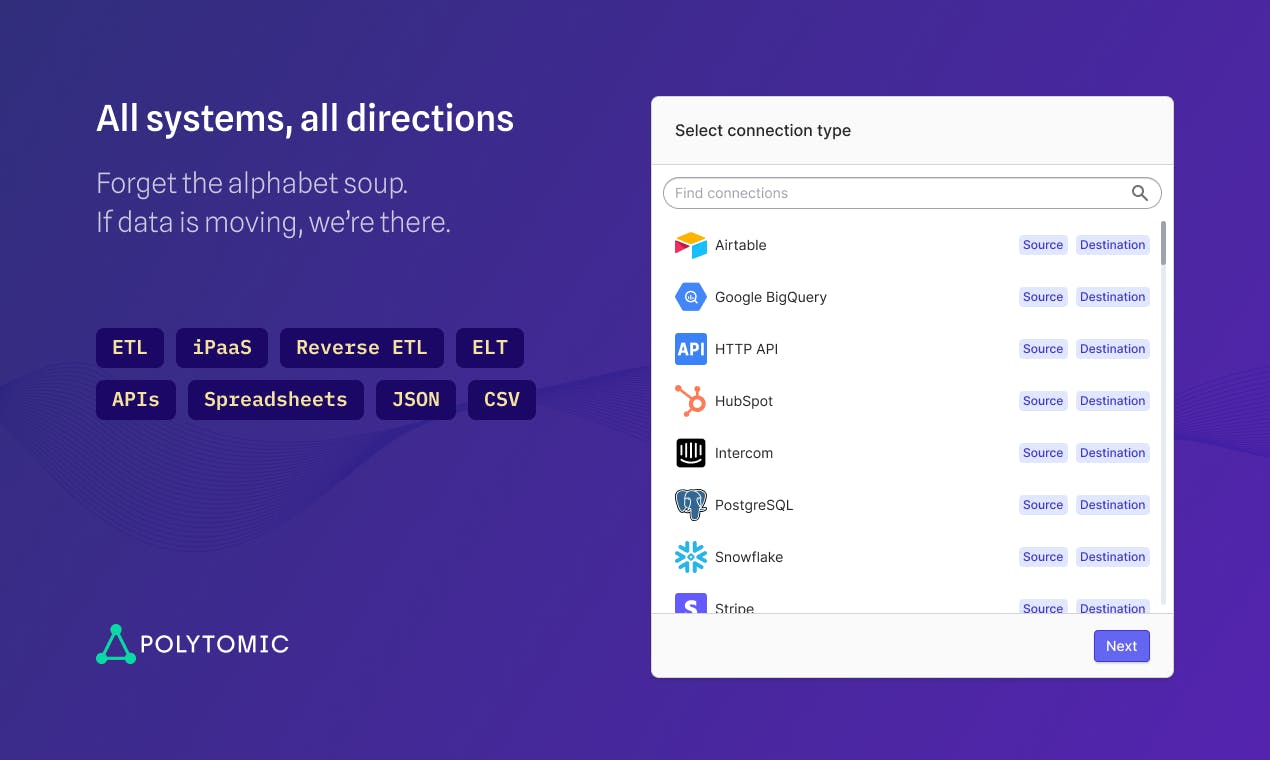The width and height of the screenshot is (1270, 760).
Task: Click the Source tag on Airtable row
Action: pos(1043,245)
